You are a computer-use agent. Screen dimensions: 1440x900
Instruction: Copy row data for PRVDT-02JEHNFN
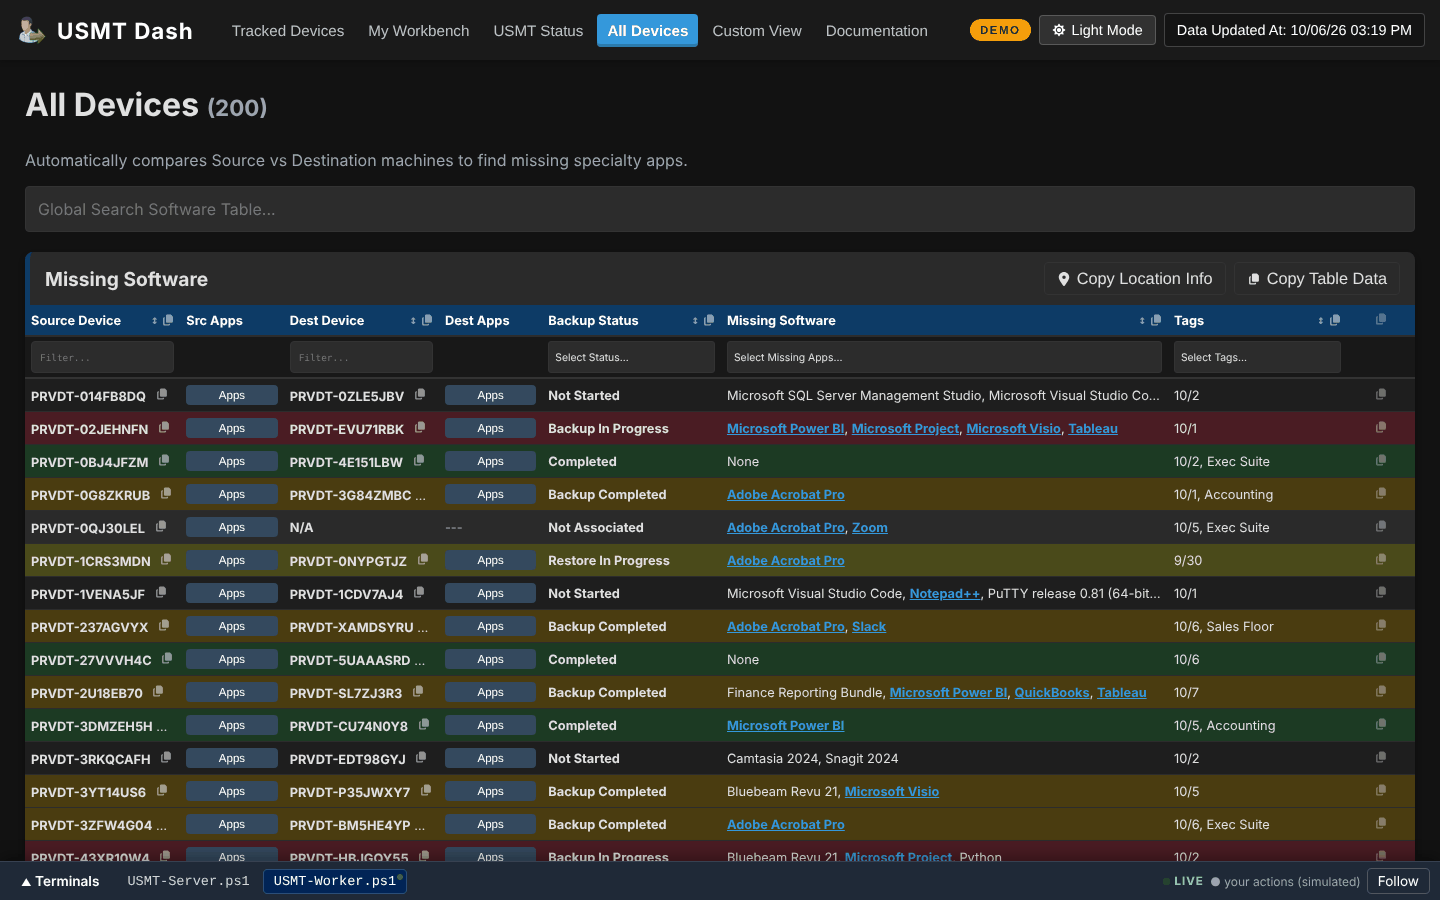[1381, 427]
